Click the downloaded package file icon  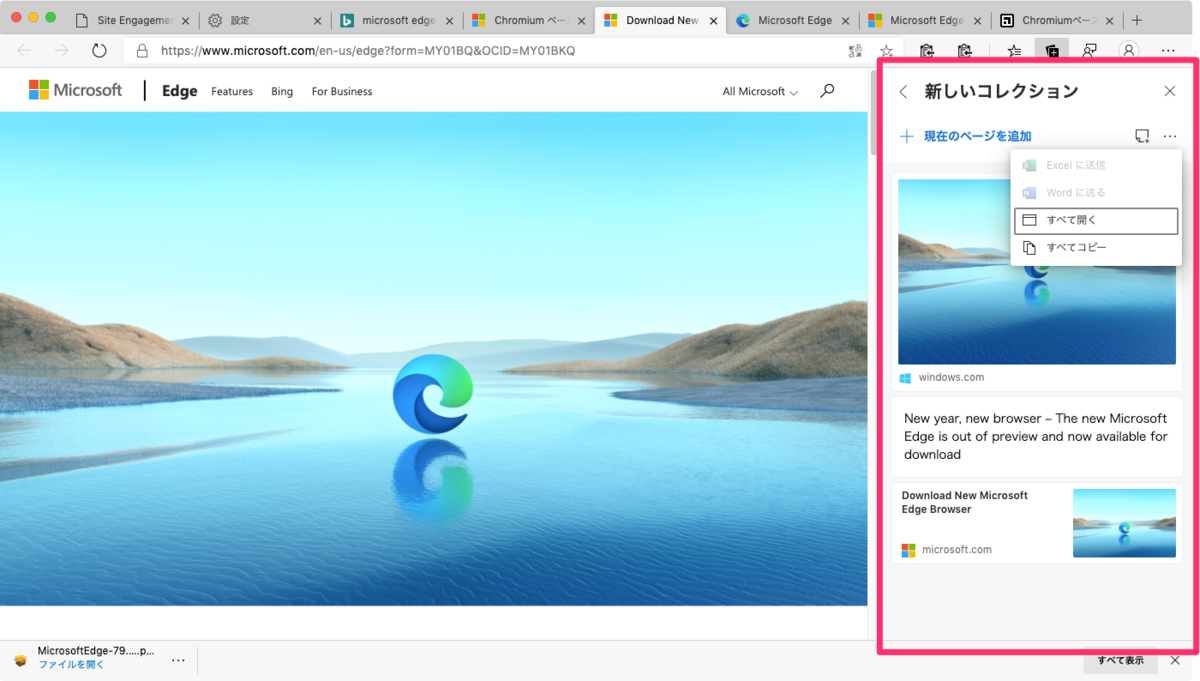tap(20, 660)
